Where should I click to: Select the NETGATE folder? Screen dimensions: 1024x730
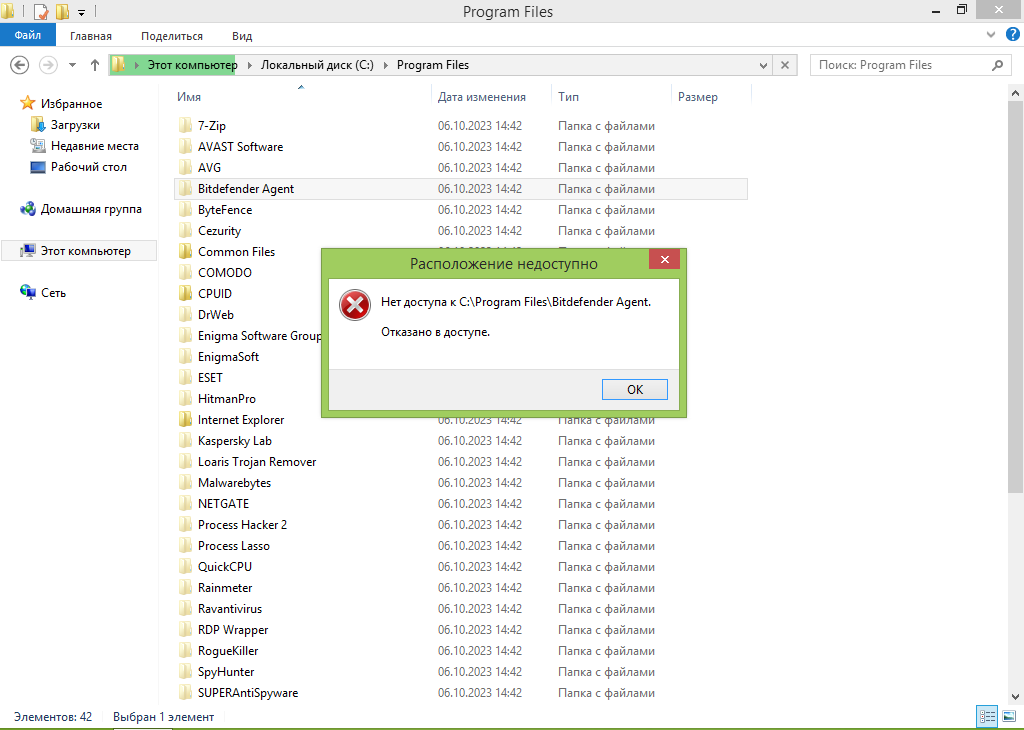(223, 503)
